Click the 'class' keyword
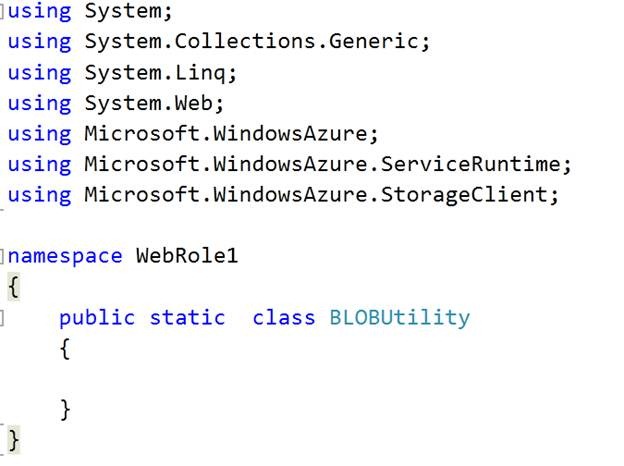This screenshot has width=624, height=466. [x=284, y=318]
